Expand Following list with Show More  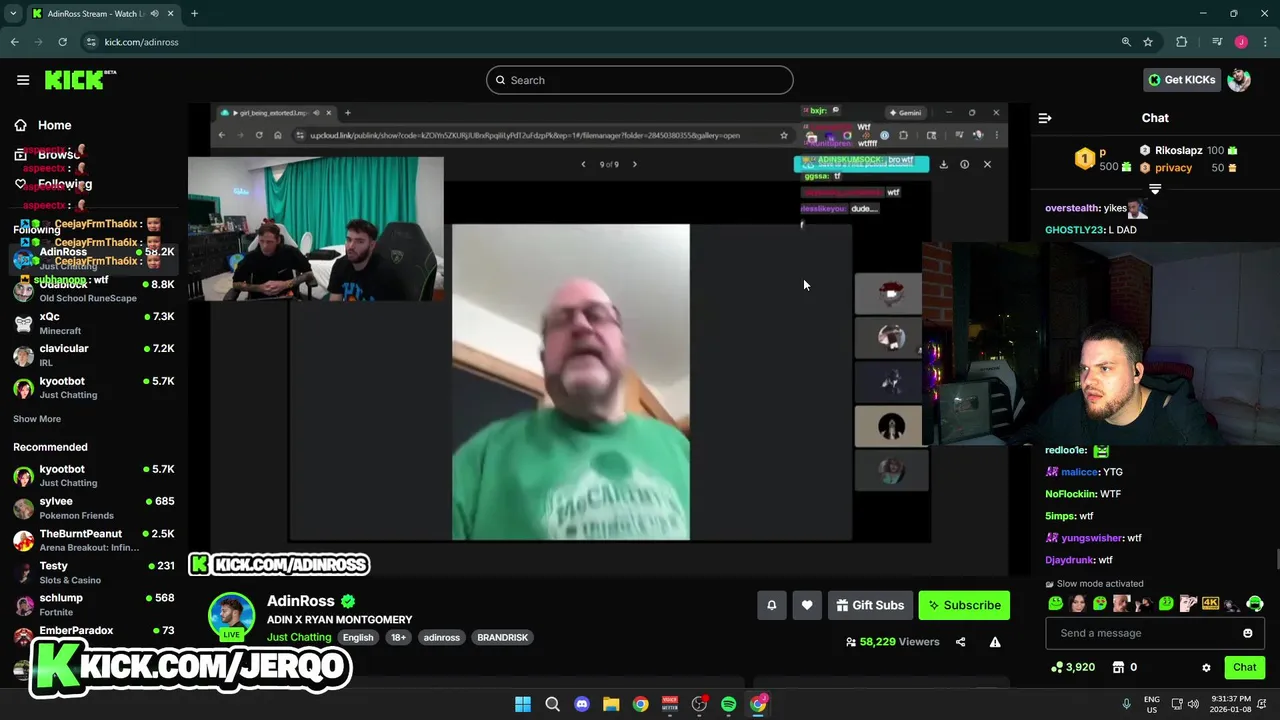click(37, 419)
